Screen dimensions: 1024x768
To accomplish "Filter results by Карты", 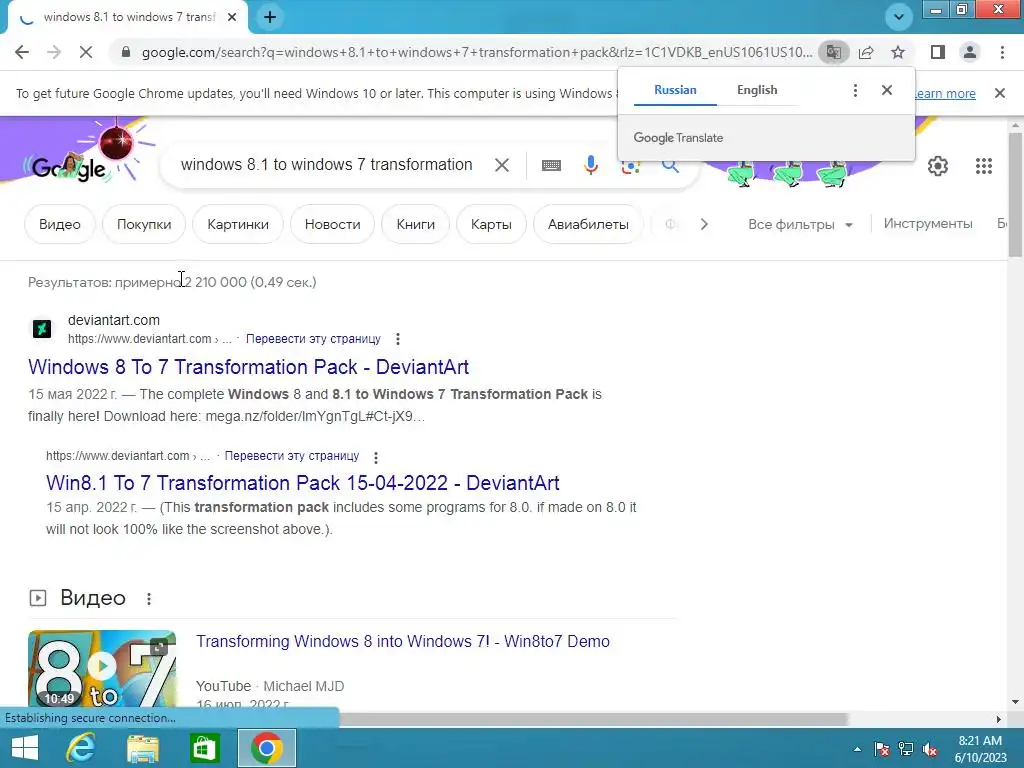I will [491, 224].
